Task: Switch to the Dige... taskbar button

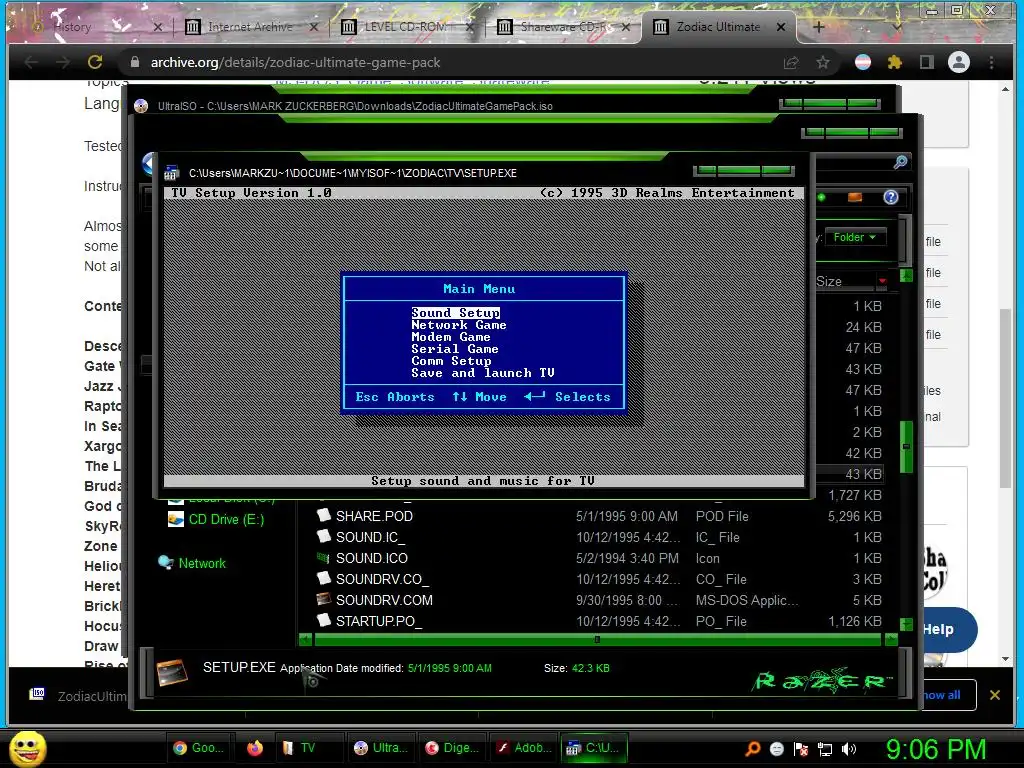Action: click(x=451, y=748)
